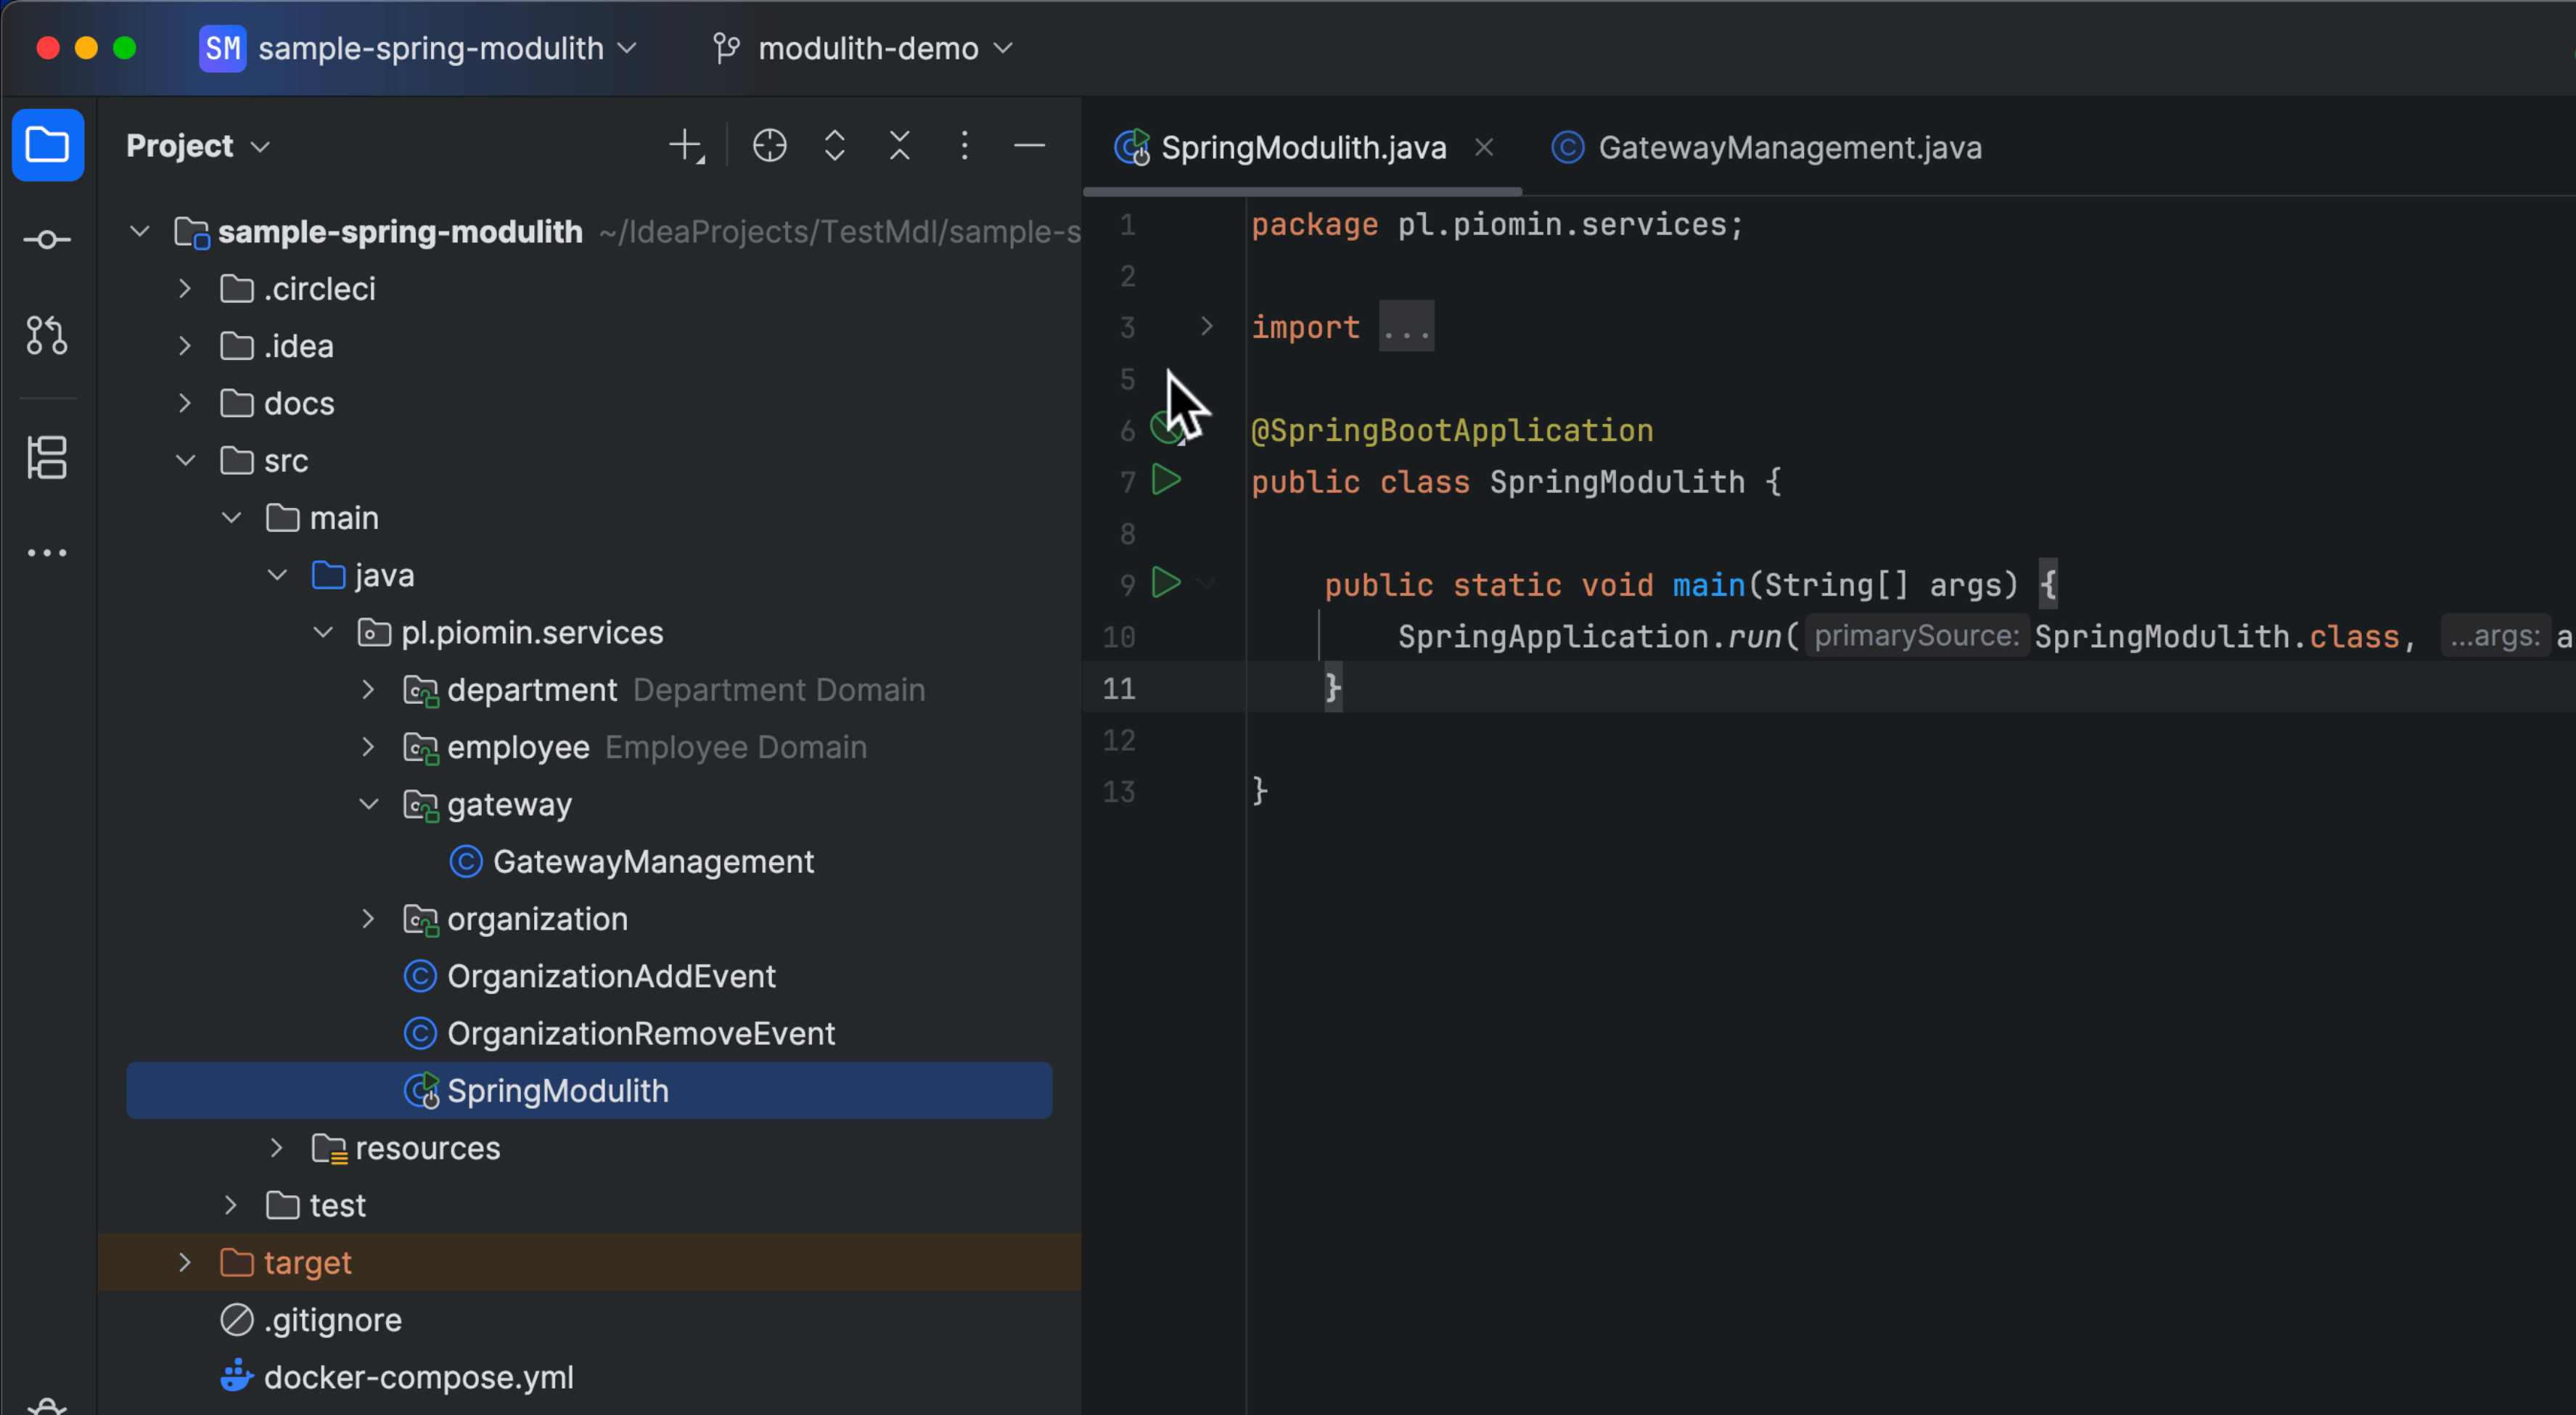The image size is (2576, 1415).
Task: Show more tool windows via ellipsis
Action: [47, 552]
